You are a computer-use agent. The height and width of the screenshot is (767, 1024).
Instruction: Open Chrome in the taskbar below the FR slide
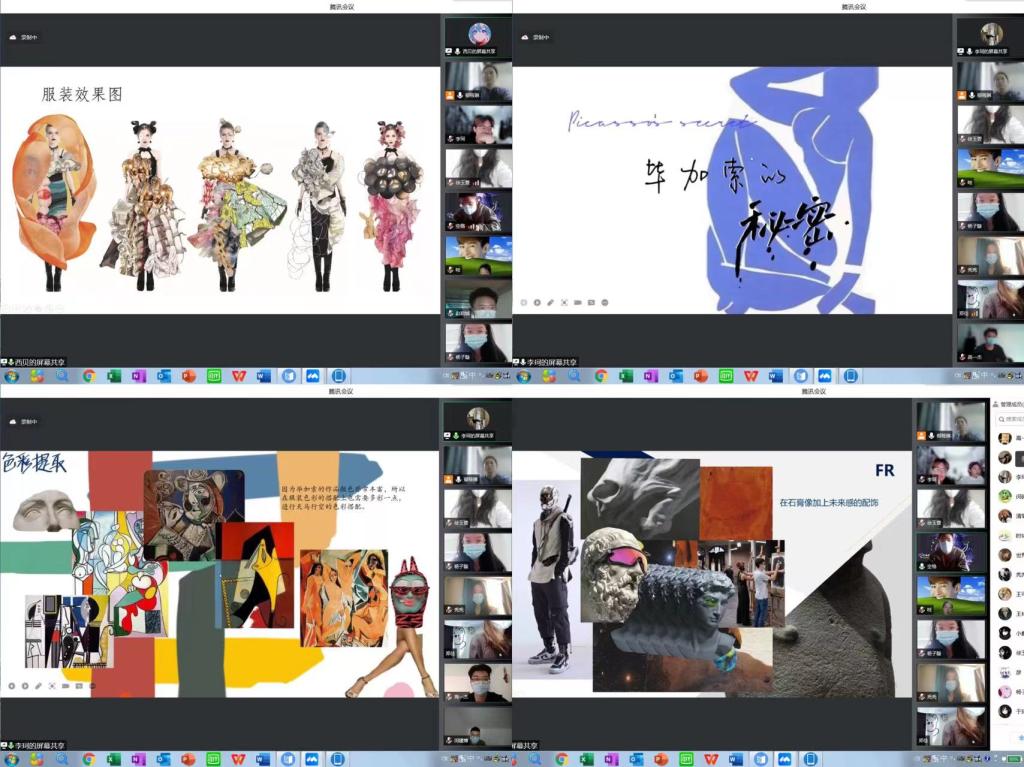click(x=561, y=759)
